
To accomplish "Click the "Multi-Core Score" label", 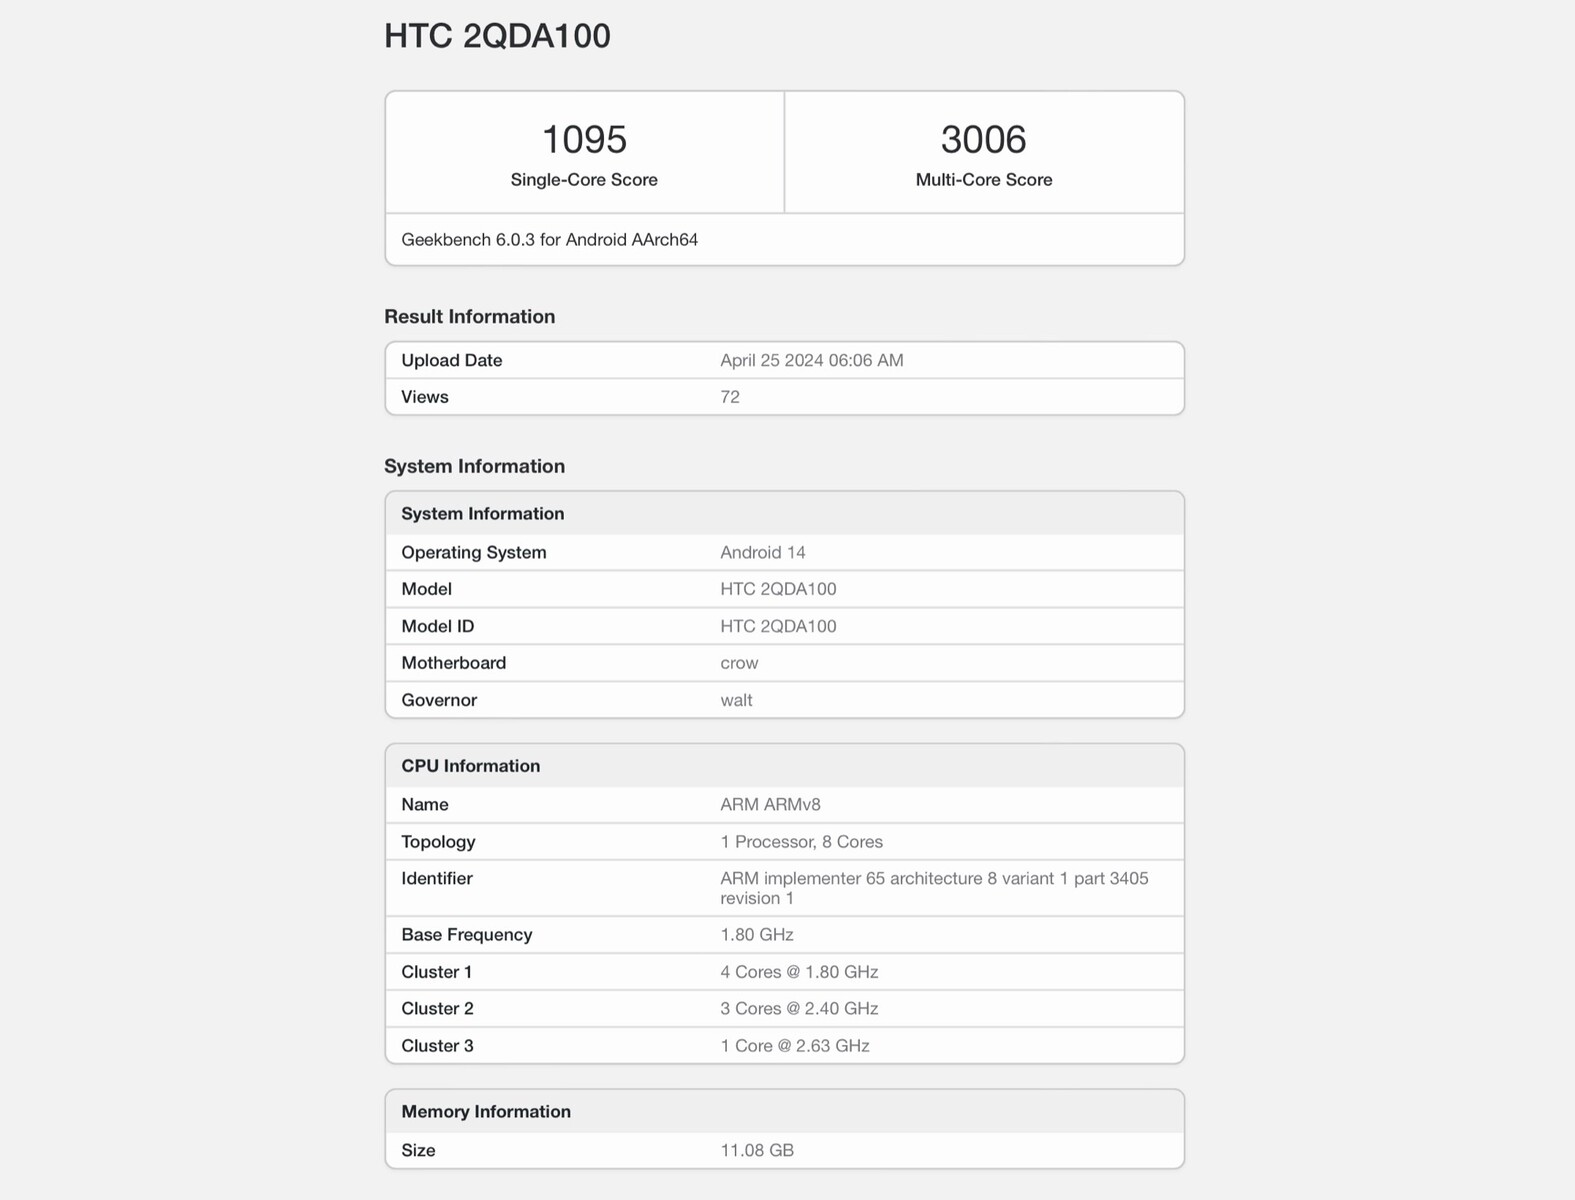I will click(984, 180).
